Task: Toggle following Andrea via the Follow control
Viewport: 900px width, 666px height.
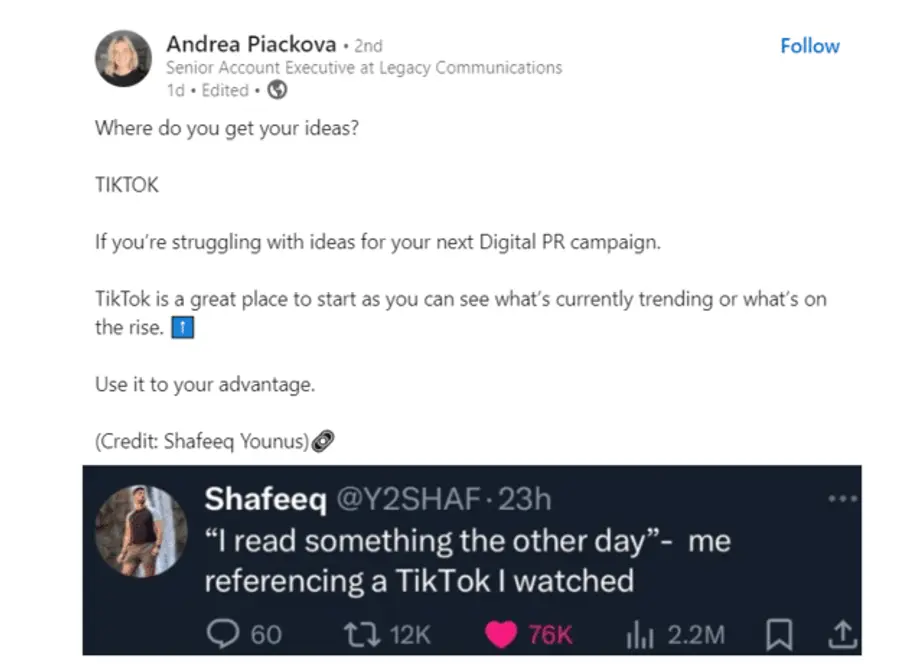Action: 809,46
